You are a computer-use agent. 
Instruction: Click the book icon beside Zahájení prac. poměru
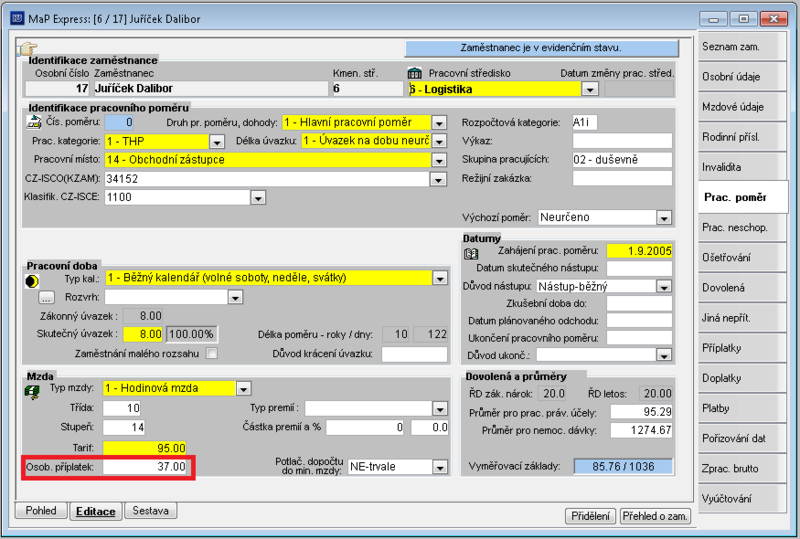[471, 254]
